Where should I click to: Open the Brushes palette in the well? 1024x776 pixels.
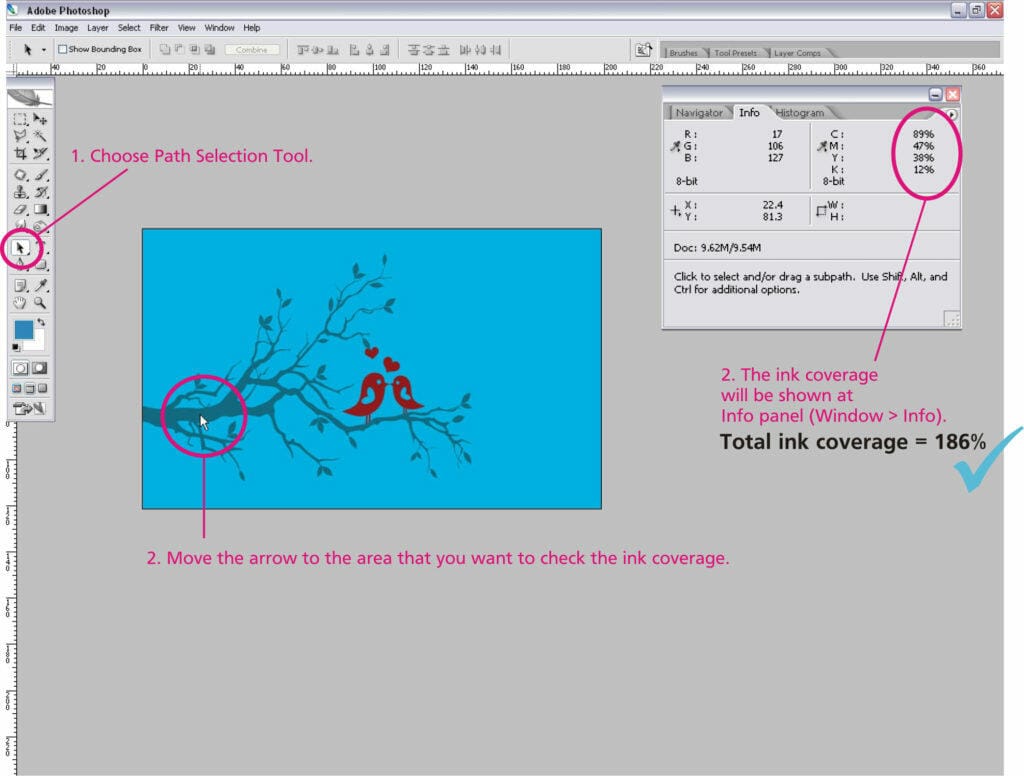[684, 53]
